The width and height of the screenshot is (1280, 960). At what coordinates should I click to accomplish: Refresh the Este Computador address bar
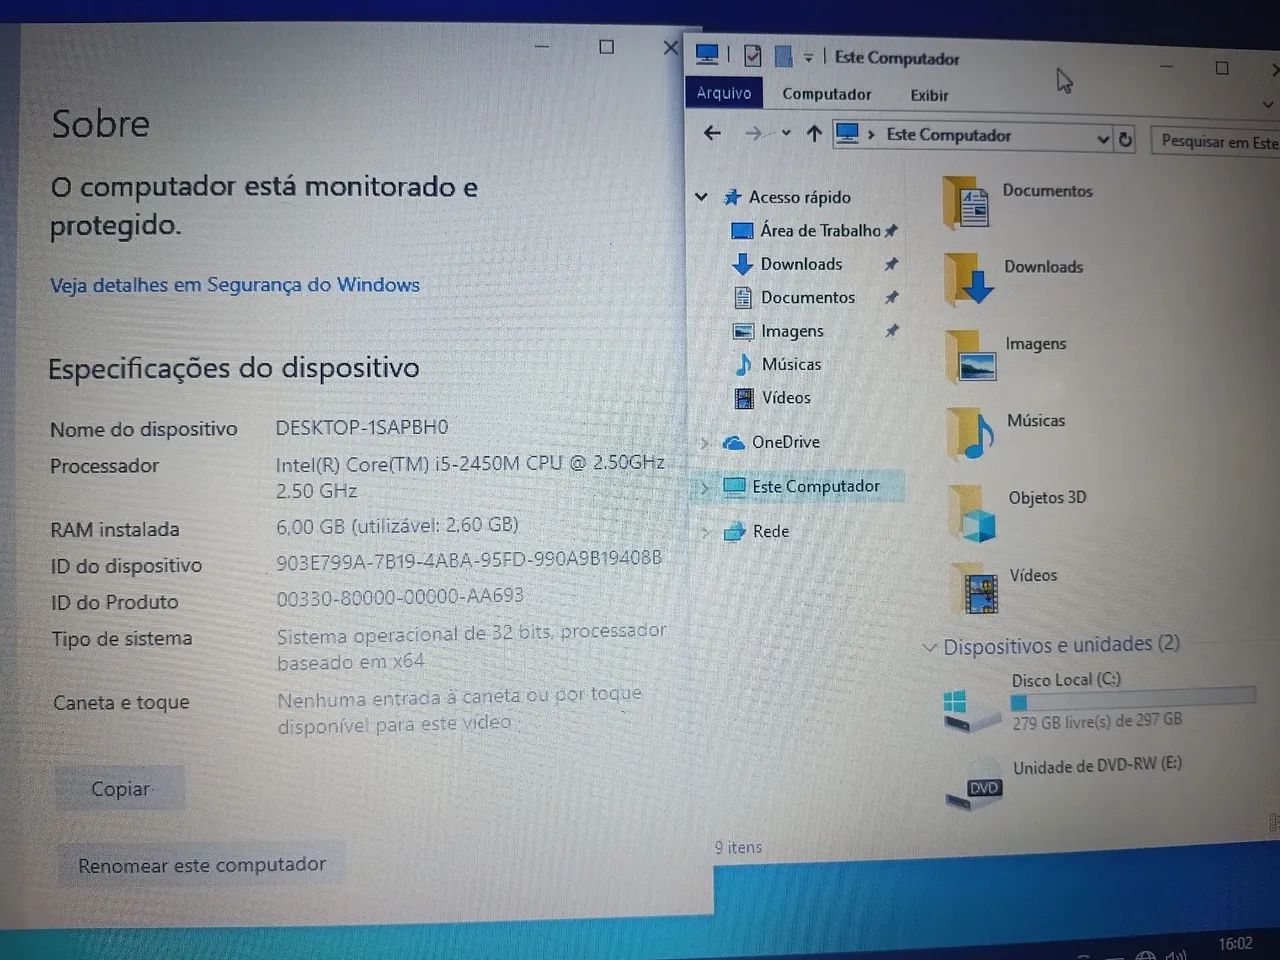pyautogui.click(x=1125, y=139)
